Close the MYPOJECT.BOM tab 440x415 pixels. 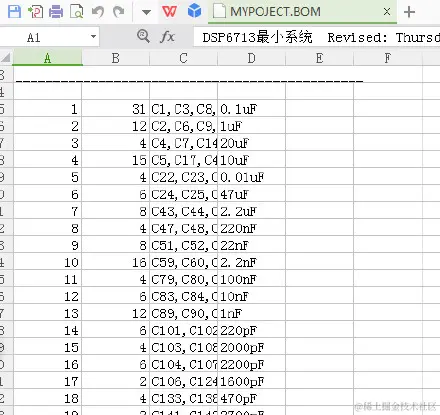click(x=387, y=12)
